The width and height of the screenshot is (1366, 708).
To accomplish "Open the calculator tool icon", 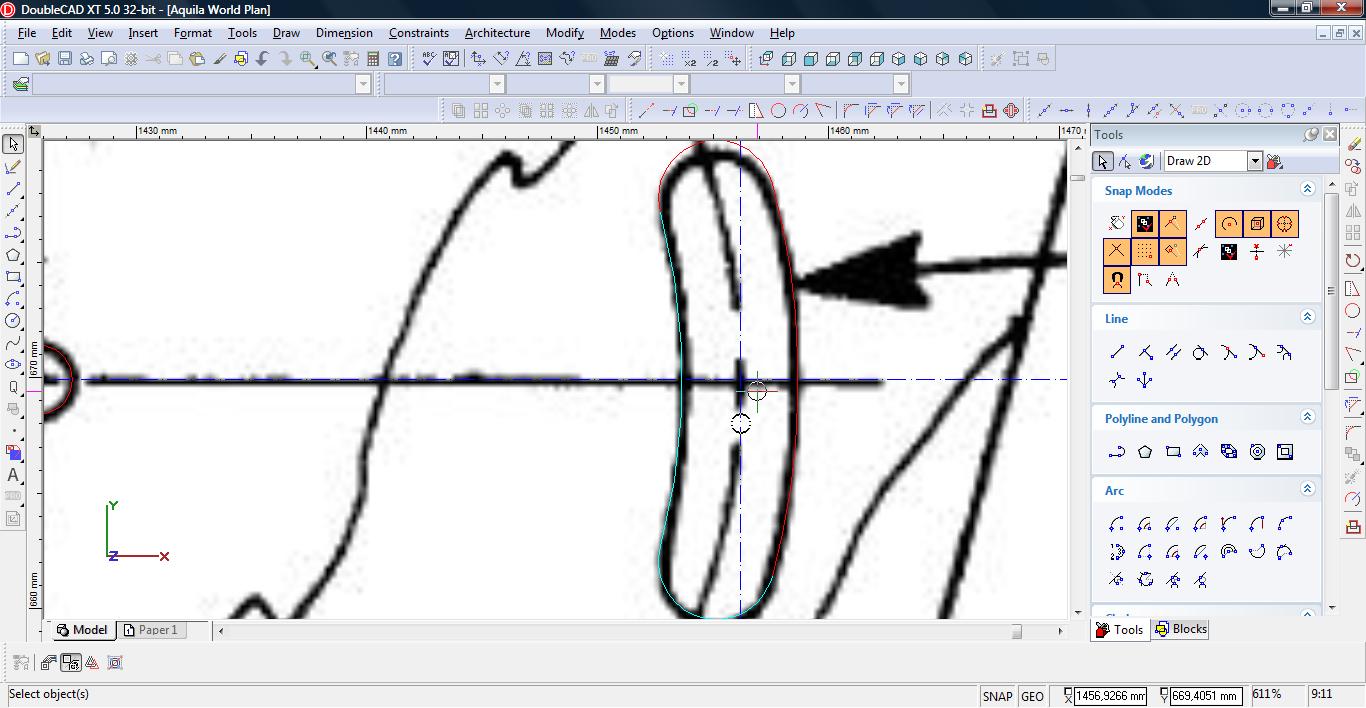I will tap(372, 59).
